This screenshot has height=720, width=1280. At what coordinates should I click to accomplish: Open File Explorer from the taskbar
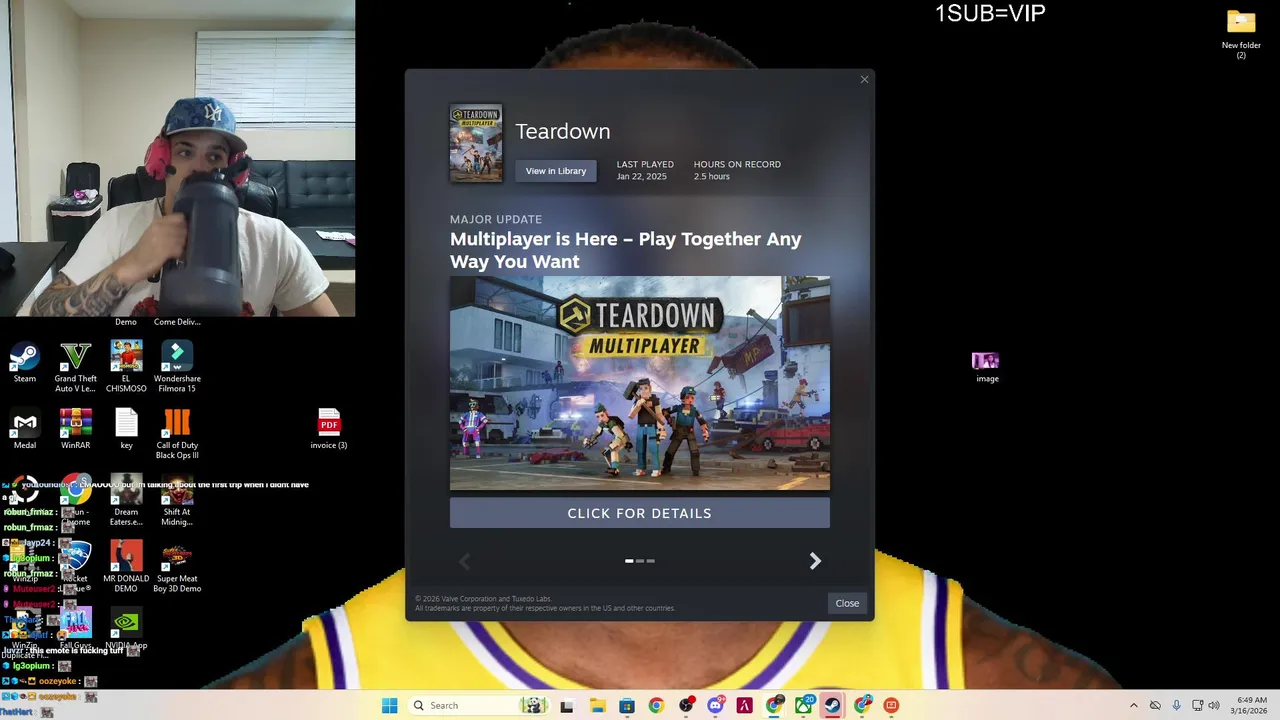597,706
